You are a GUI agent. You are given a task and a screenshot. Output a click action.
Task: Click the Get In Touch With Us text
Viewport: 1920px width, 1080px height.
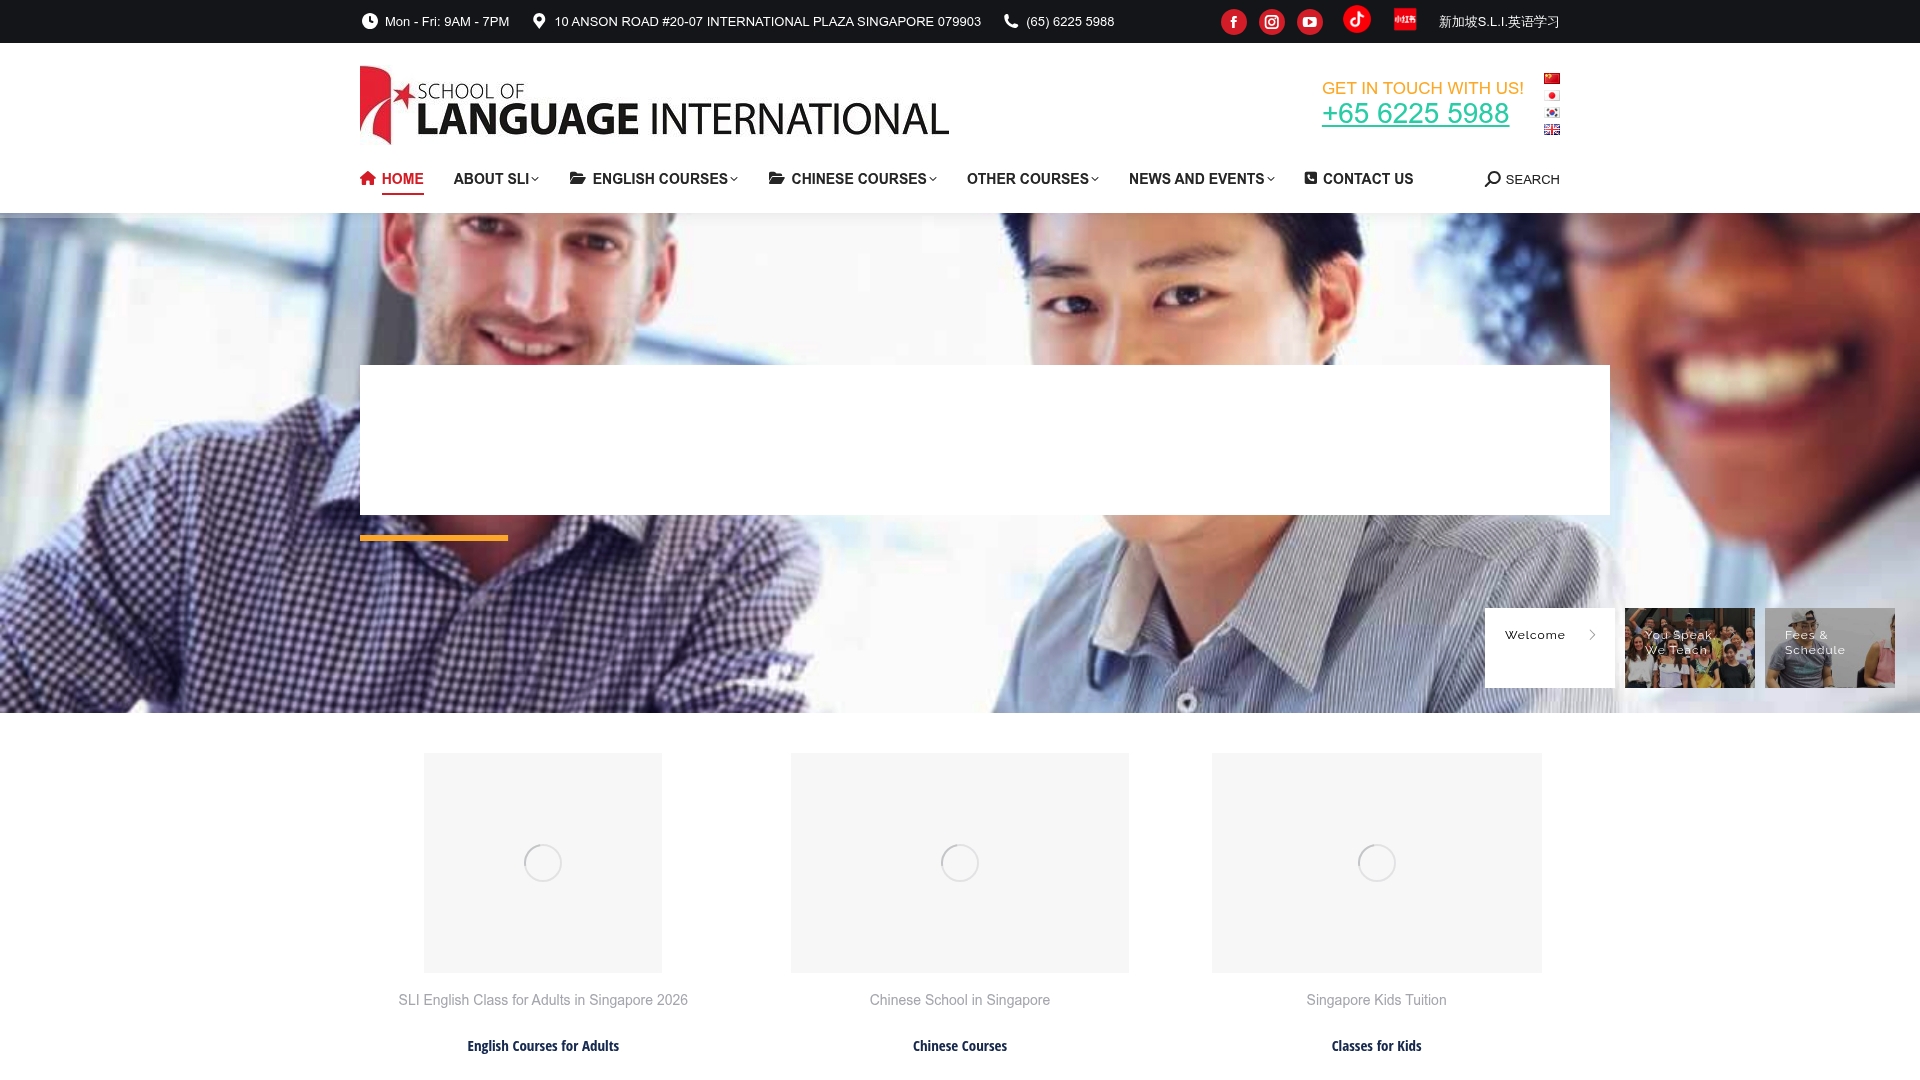click(1422, 88)
